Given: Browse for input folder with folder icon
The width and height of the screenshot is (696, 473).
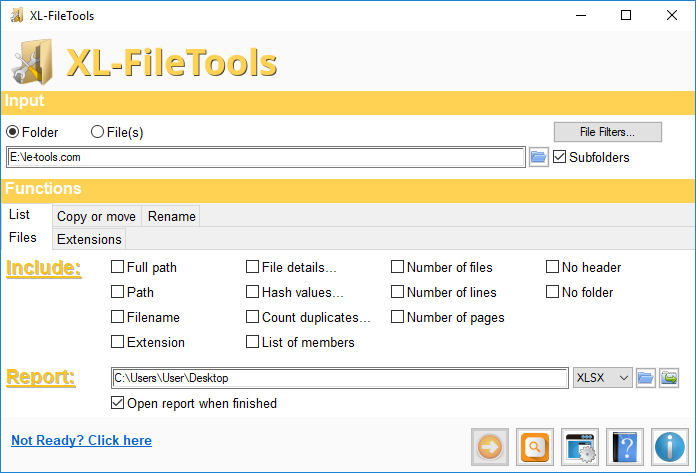Looking at the screenshot, I should (538, 157).
